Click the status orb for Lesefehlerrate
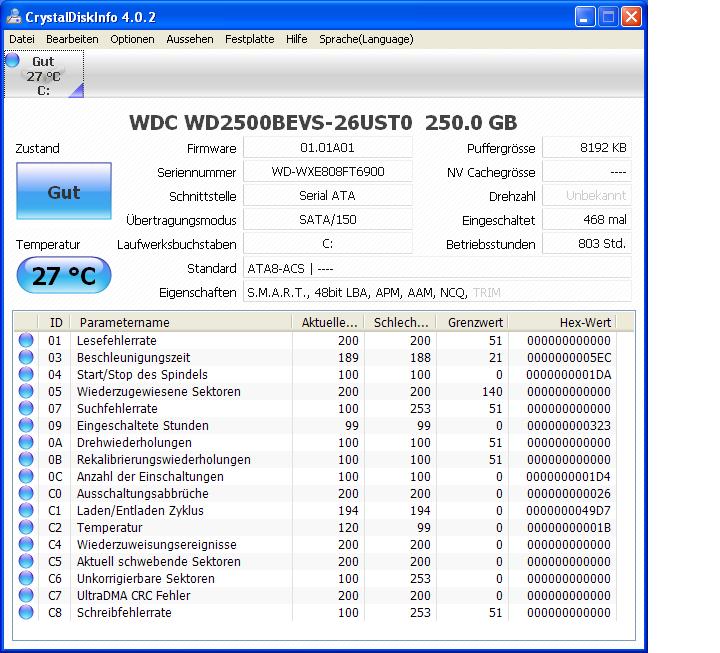The image size is (720, 653). click(x=26, y=340)
